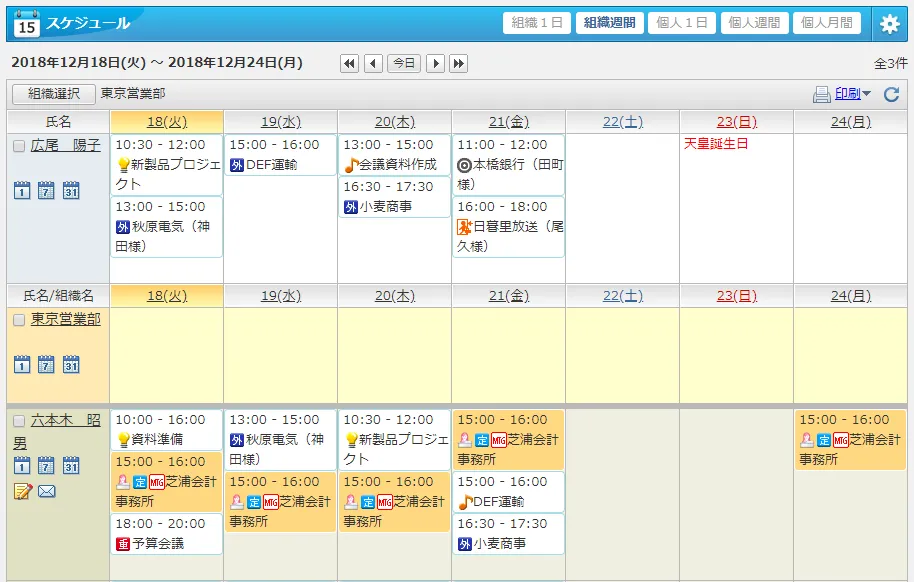
Task: Jump back a week with double-left arrow
Action: [349, 64]
